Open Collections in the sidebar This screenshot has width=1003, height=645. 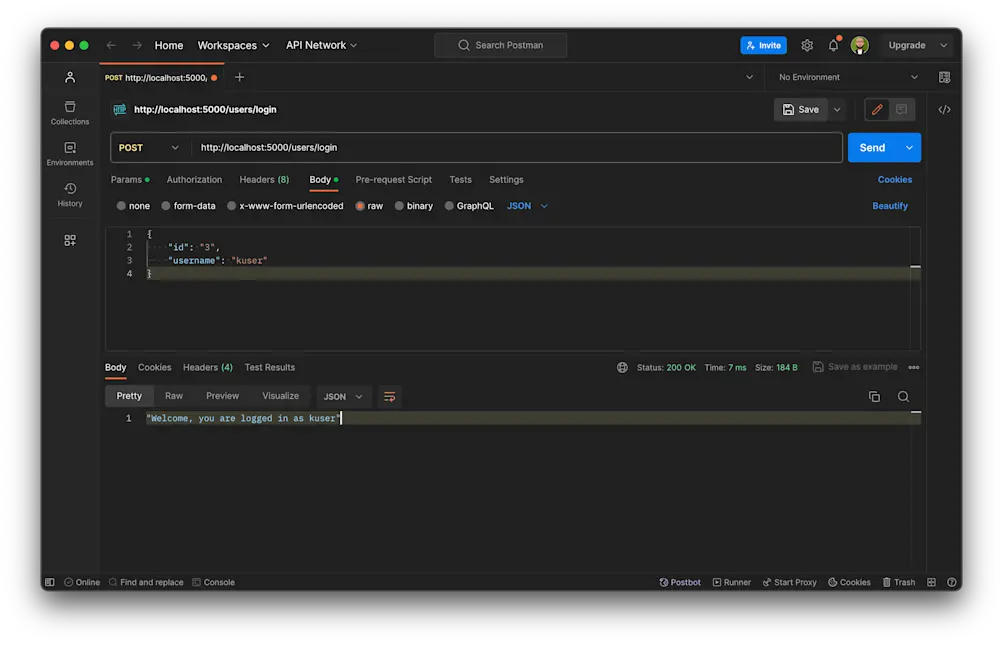pos(70,113)
